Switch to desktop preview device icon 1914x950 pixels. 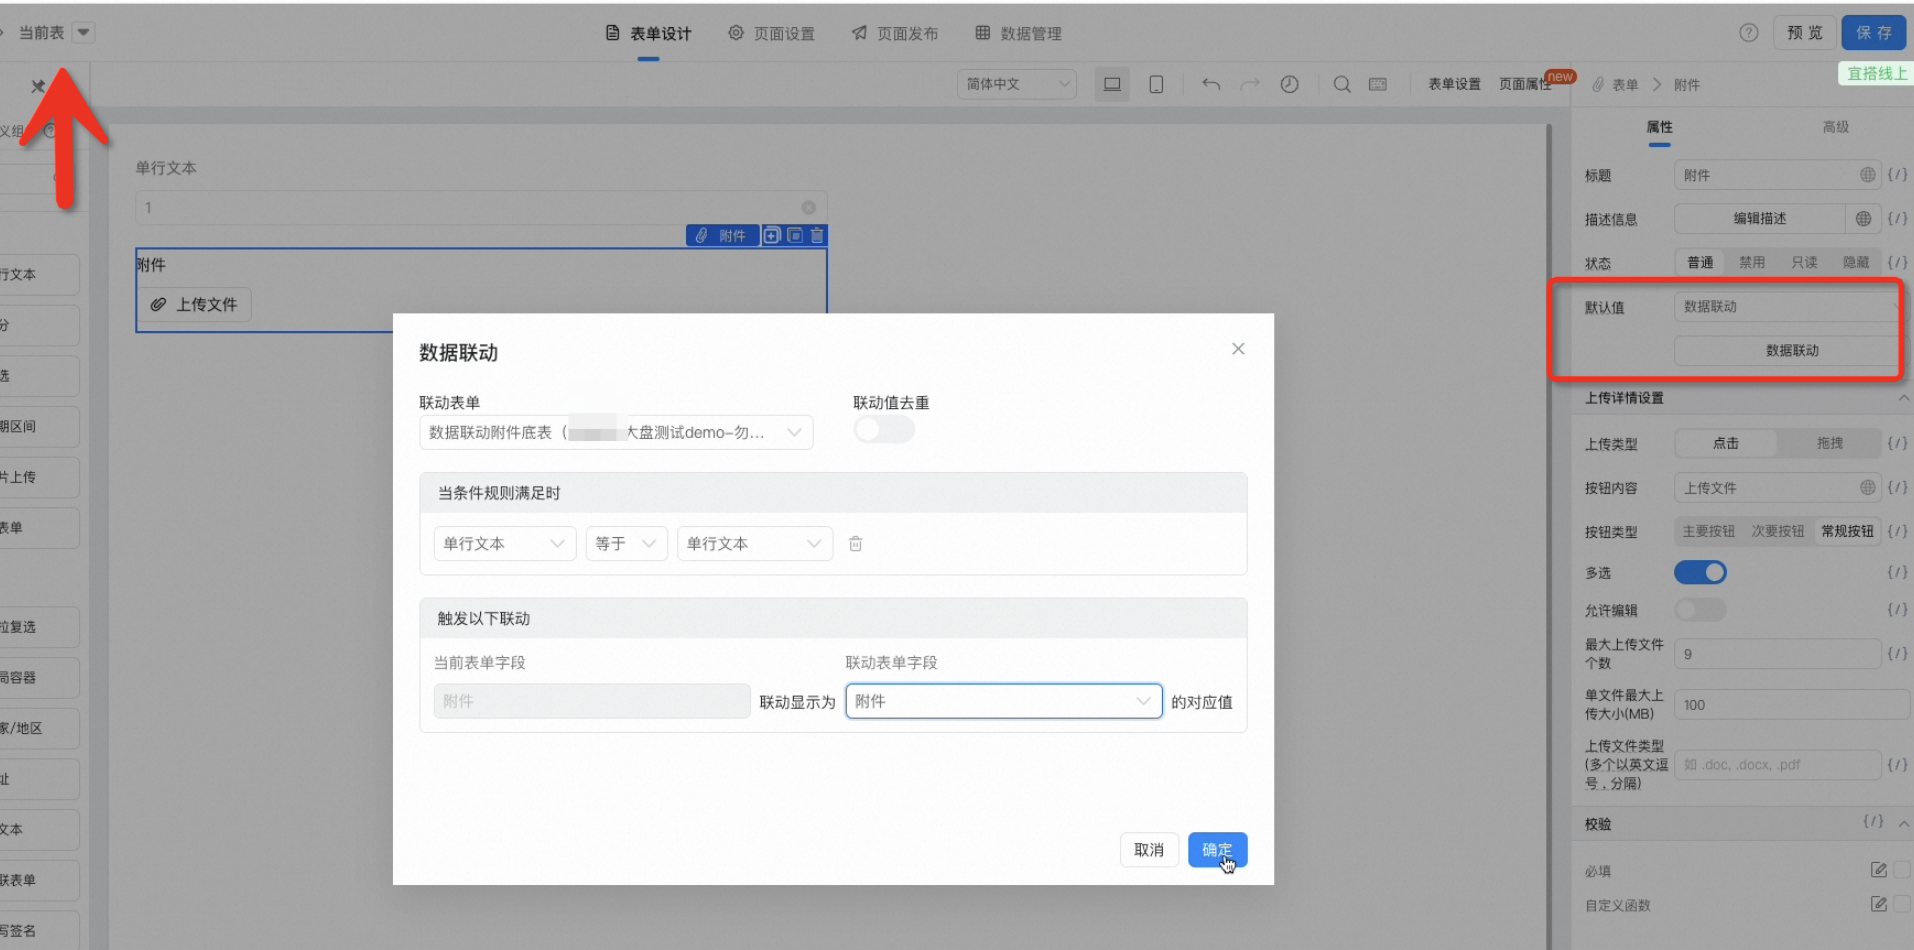(x=1112, y=84)
